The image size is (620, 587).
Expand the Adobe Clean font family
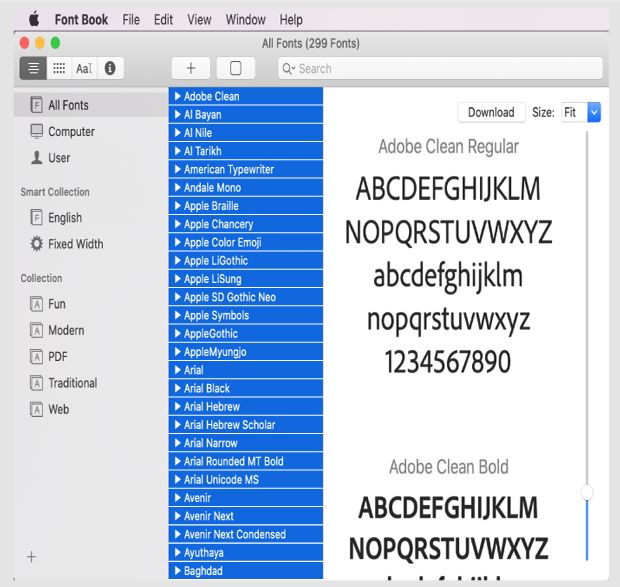(x=178, y=96)
